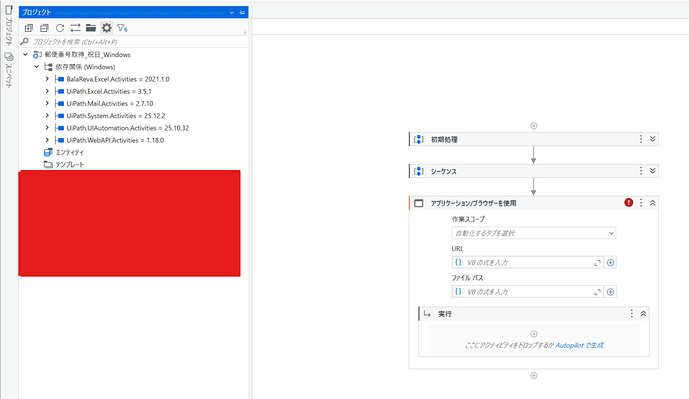Viewport: 689px width, 399px height.
Task: Click the 初期処理 sequence icon
Action: pos(419,139)
